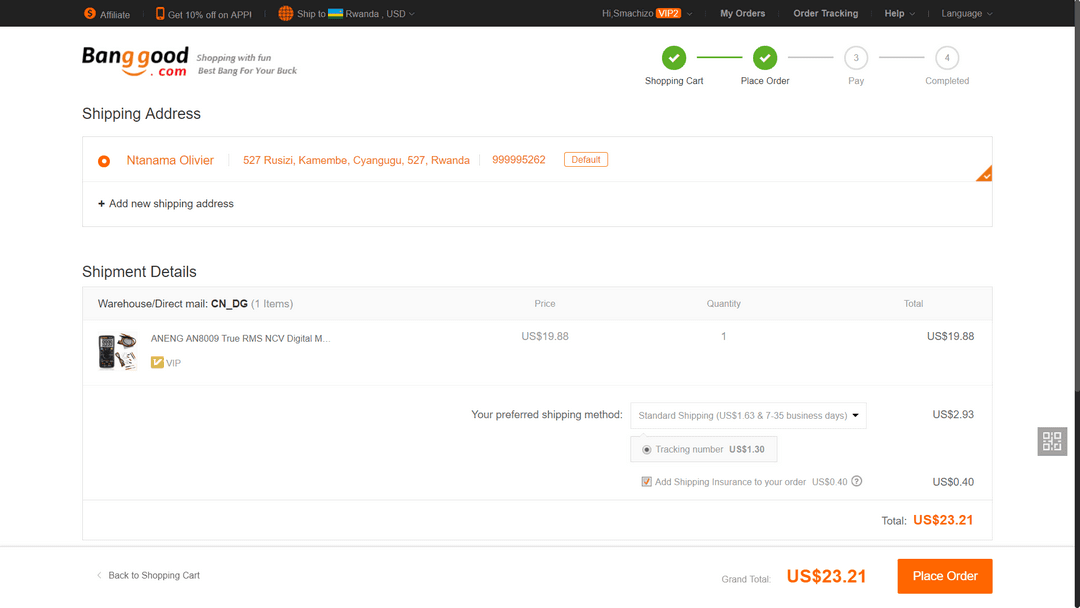Image resolution: width=1080 pixels, height=608 pixels.
Task: Click the shipping insurance help question mark
Action: click(x=855, y=481)
